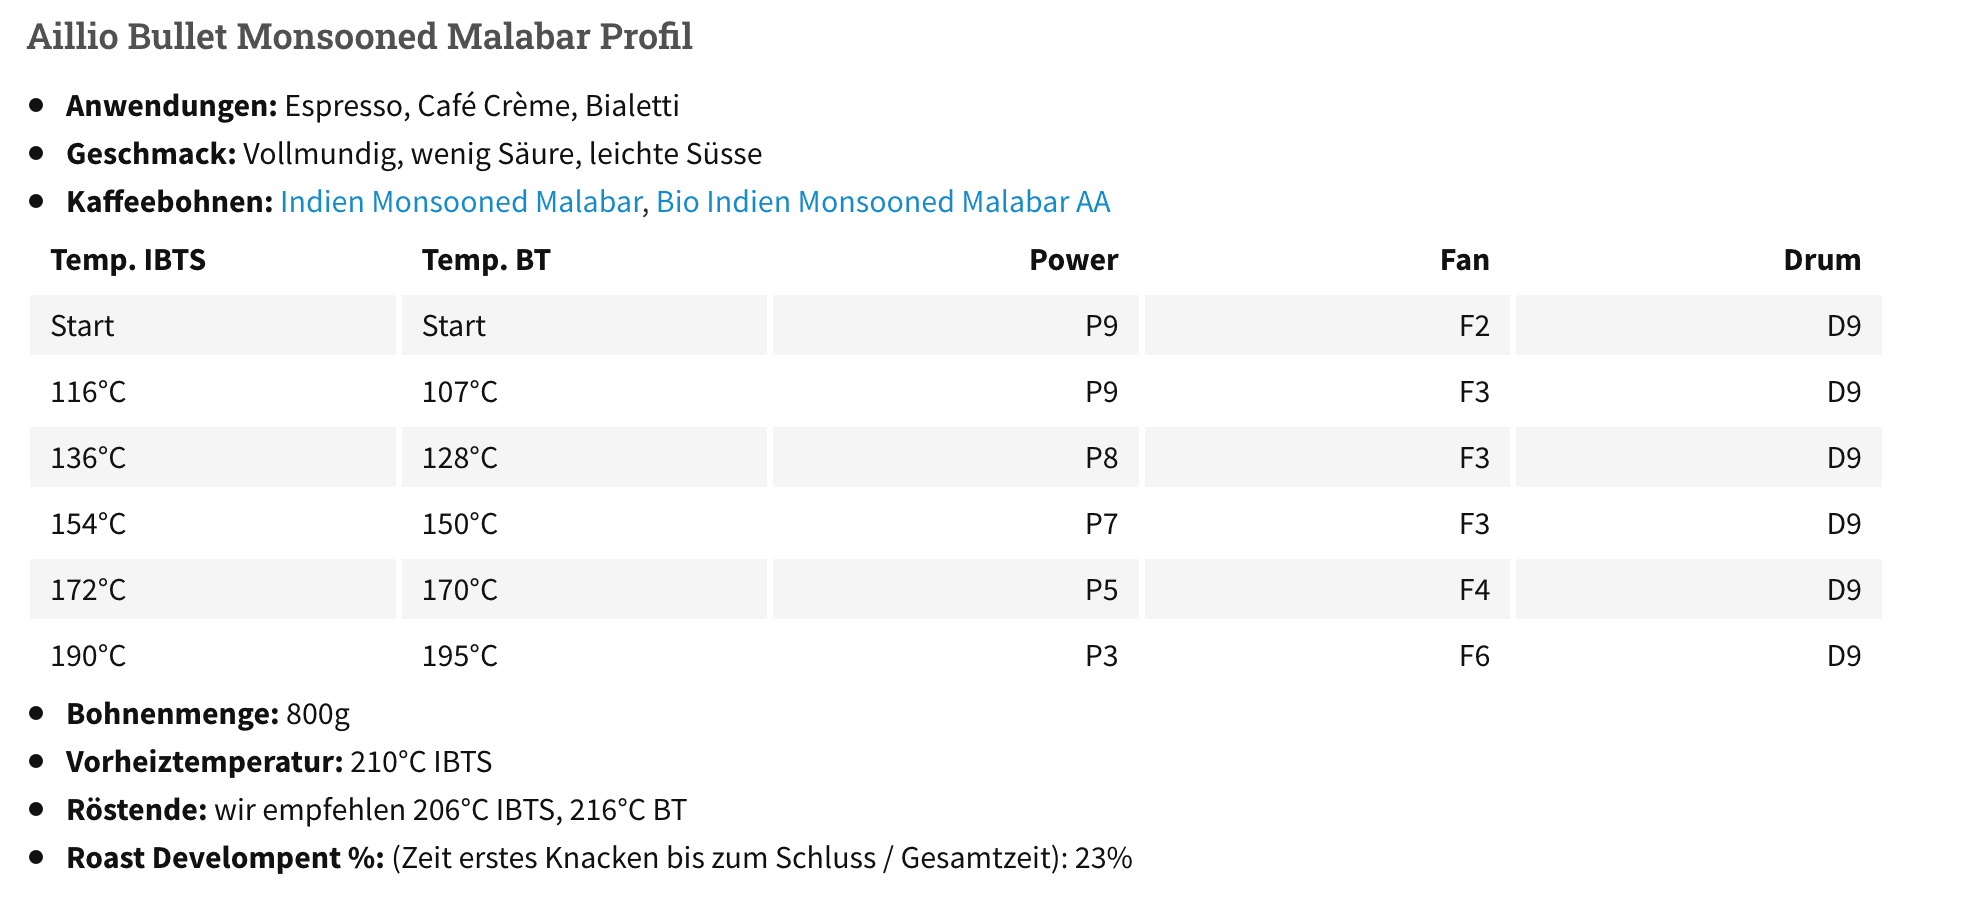Click the P3 power cell
This screenshot has height=912, width=1980.
tap(956, 655)
